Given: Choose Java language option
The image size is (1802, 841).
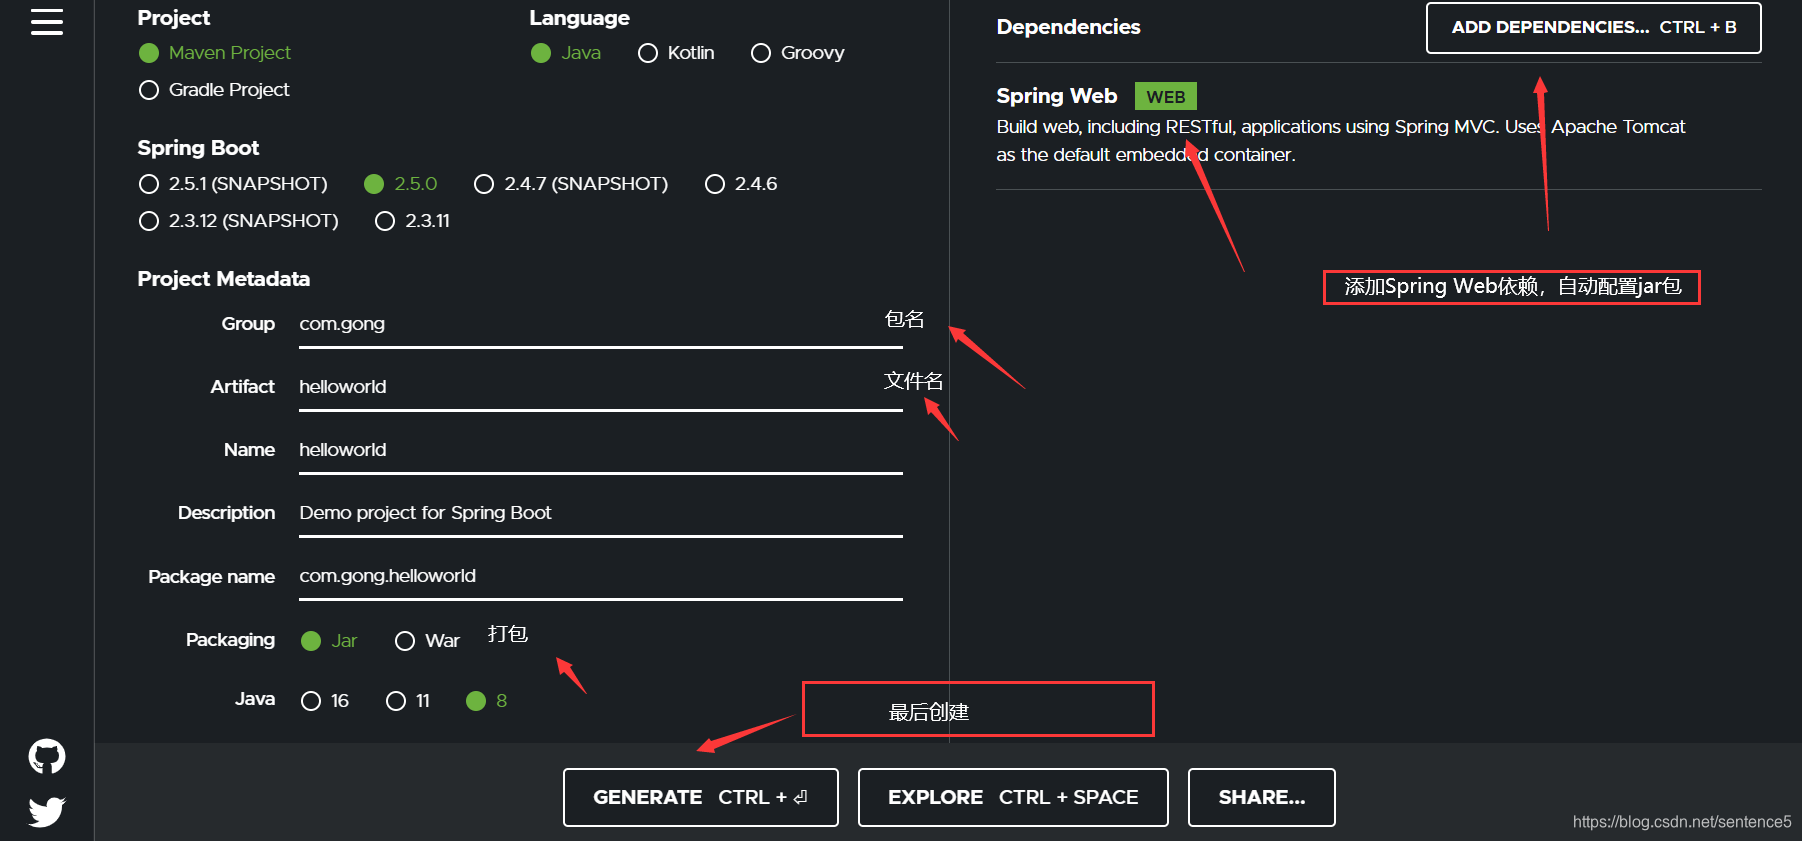Looking at the screenshot, I should pyautogui.click(x=566, y=53).
